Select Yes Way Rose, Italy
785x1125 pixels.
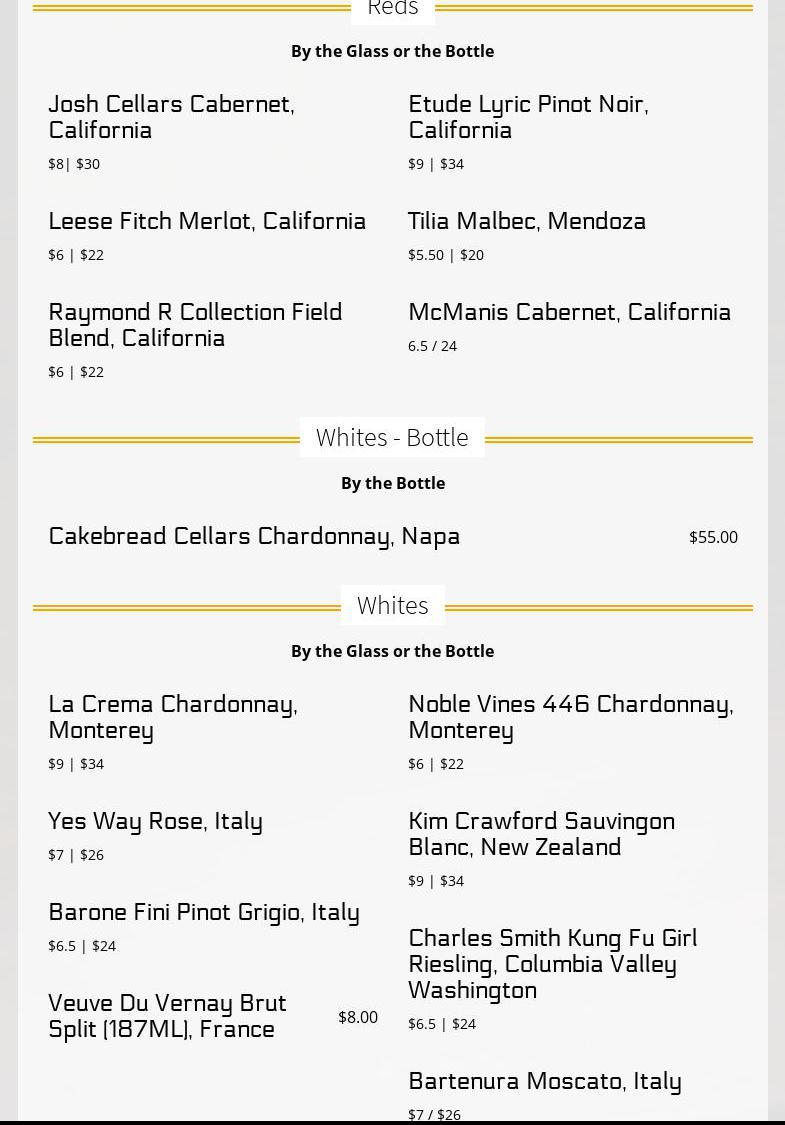click(x=155, y=821)
